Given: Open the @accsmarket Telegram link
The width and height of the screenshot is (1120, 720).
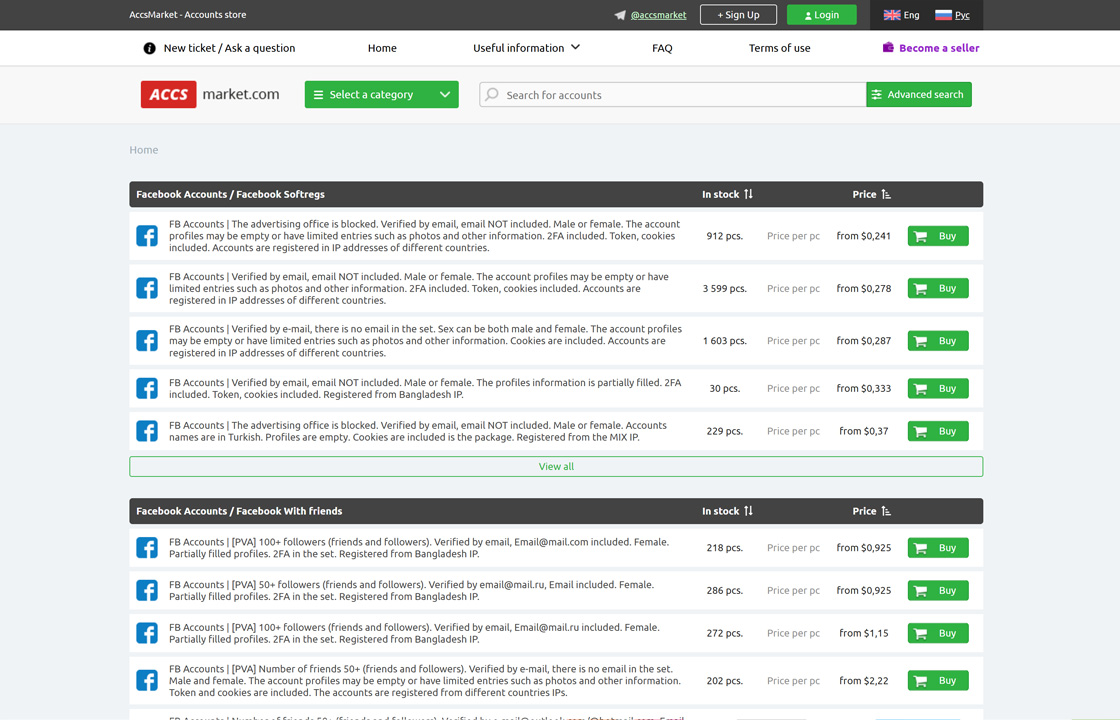Looking at the screenshot, I should click(659, 15).
